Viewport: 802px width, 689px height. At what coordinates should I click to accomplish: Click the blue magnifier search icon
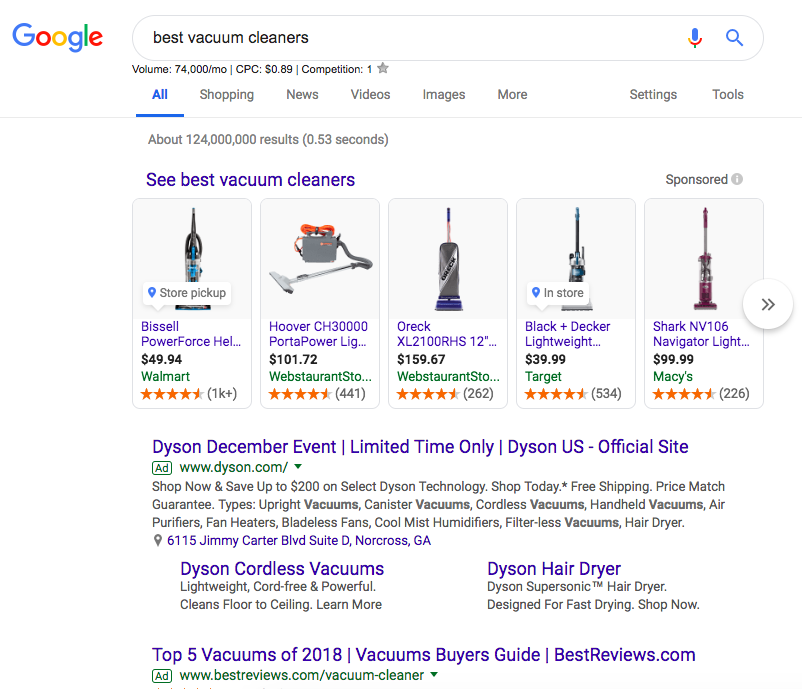coord(734,38)
